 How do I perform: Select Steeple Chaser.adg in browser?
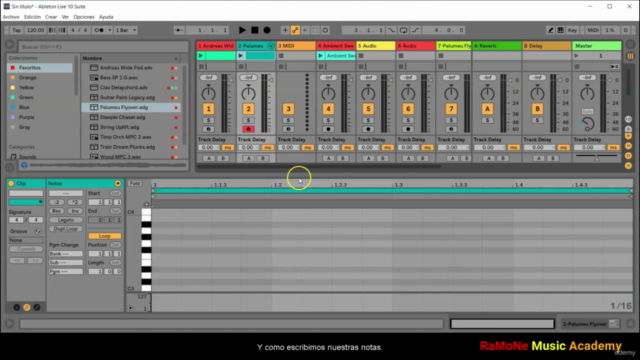(x=122, y=117)
